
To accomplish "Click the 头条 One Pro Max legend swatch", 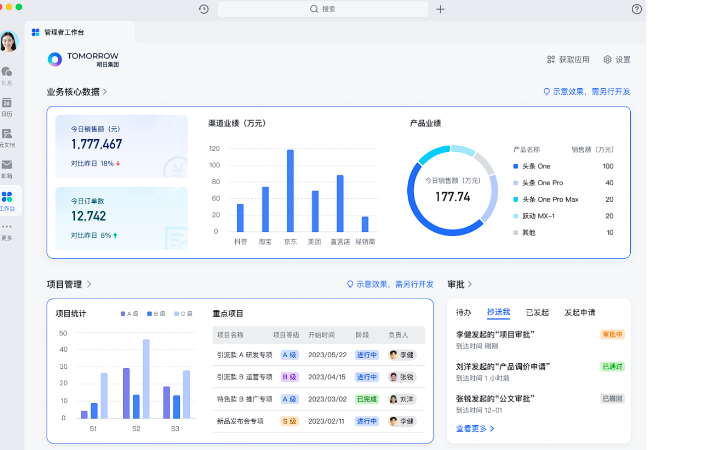I will coord(516,199).
